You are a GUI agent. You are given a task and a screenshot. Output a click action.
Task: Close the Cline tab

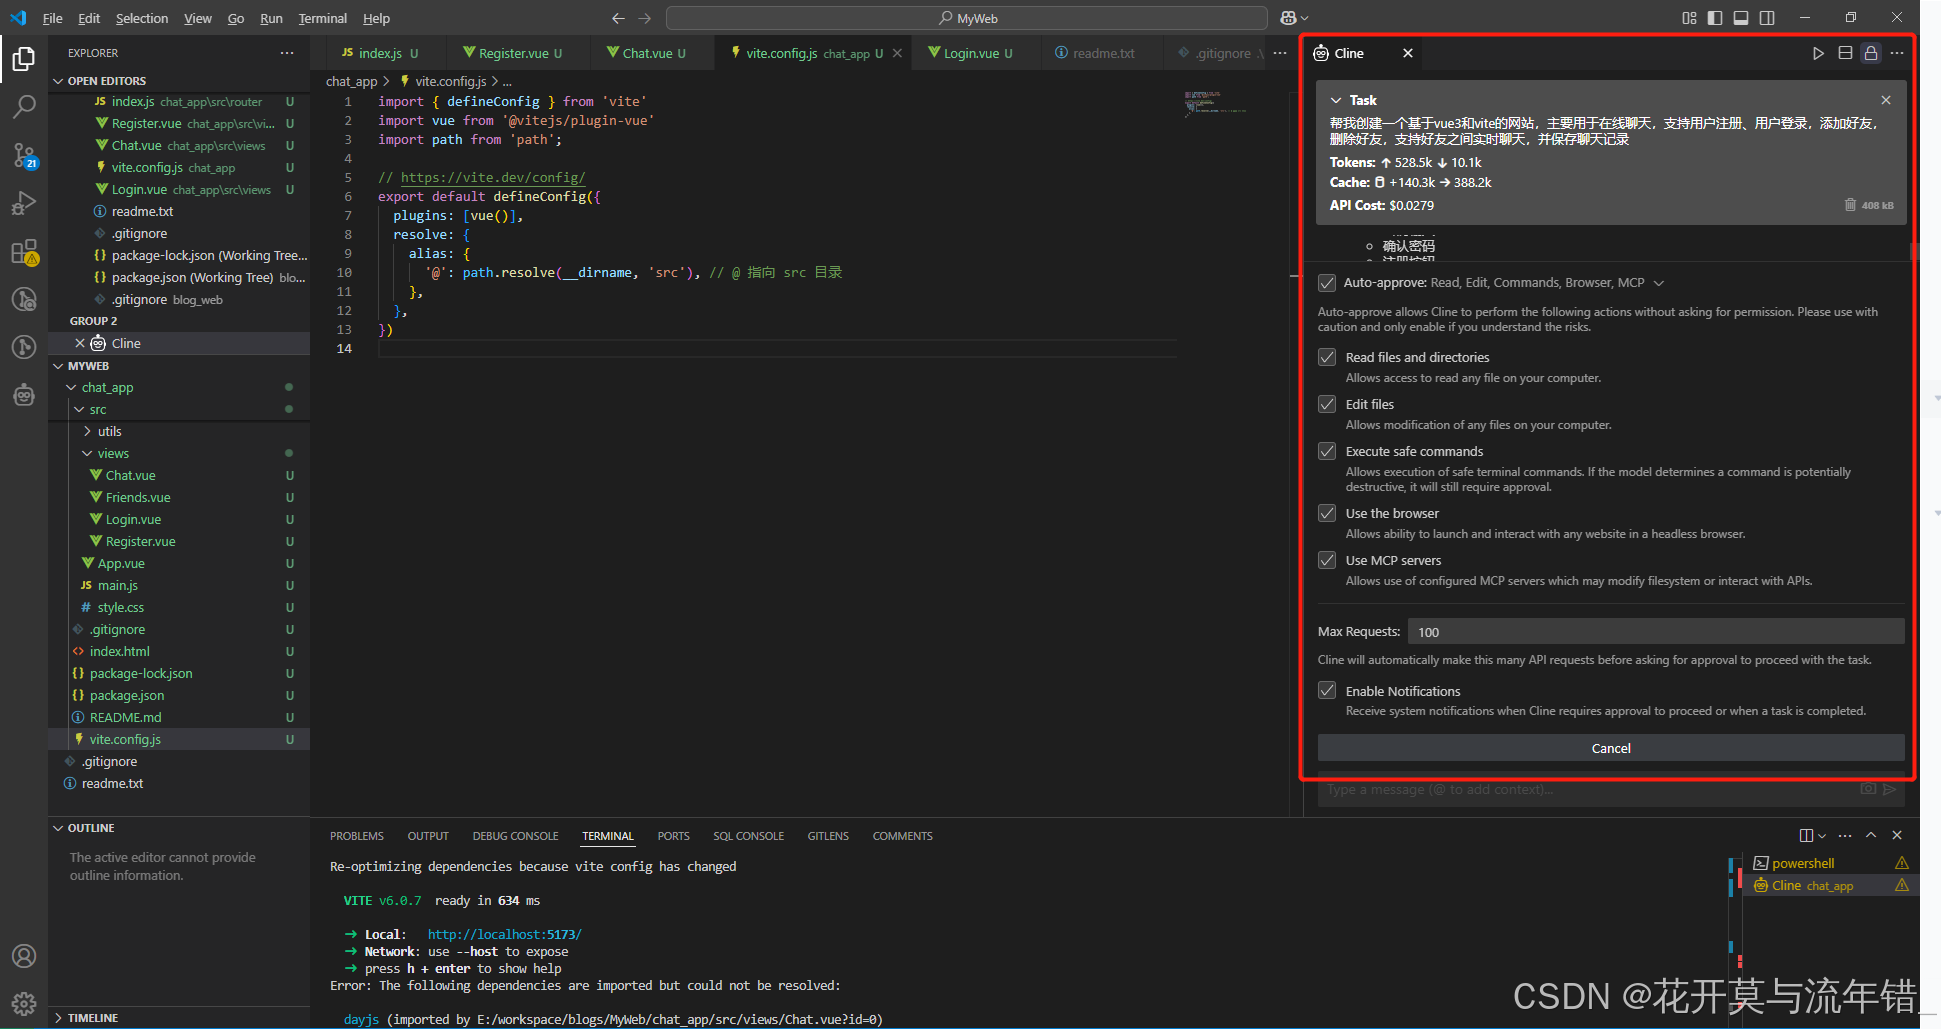[x=1408, y=53]
